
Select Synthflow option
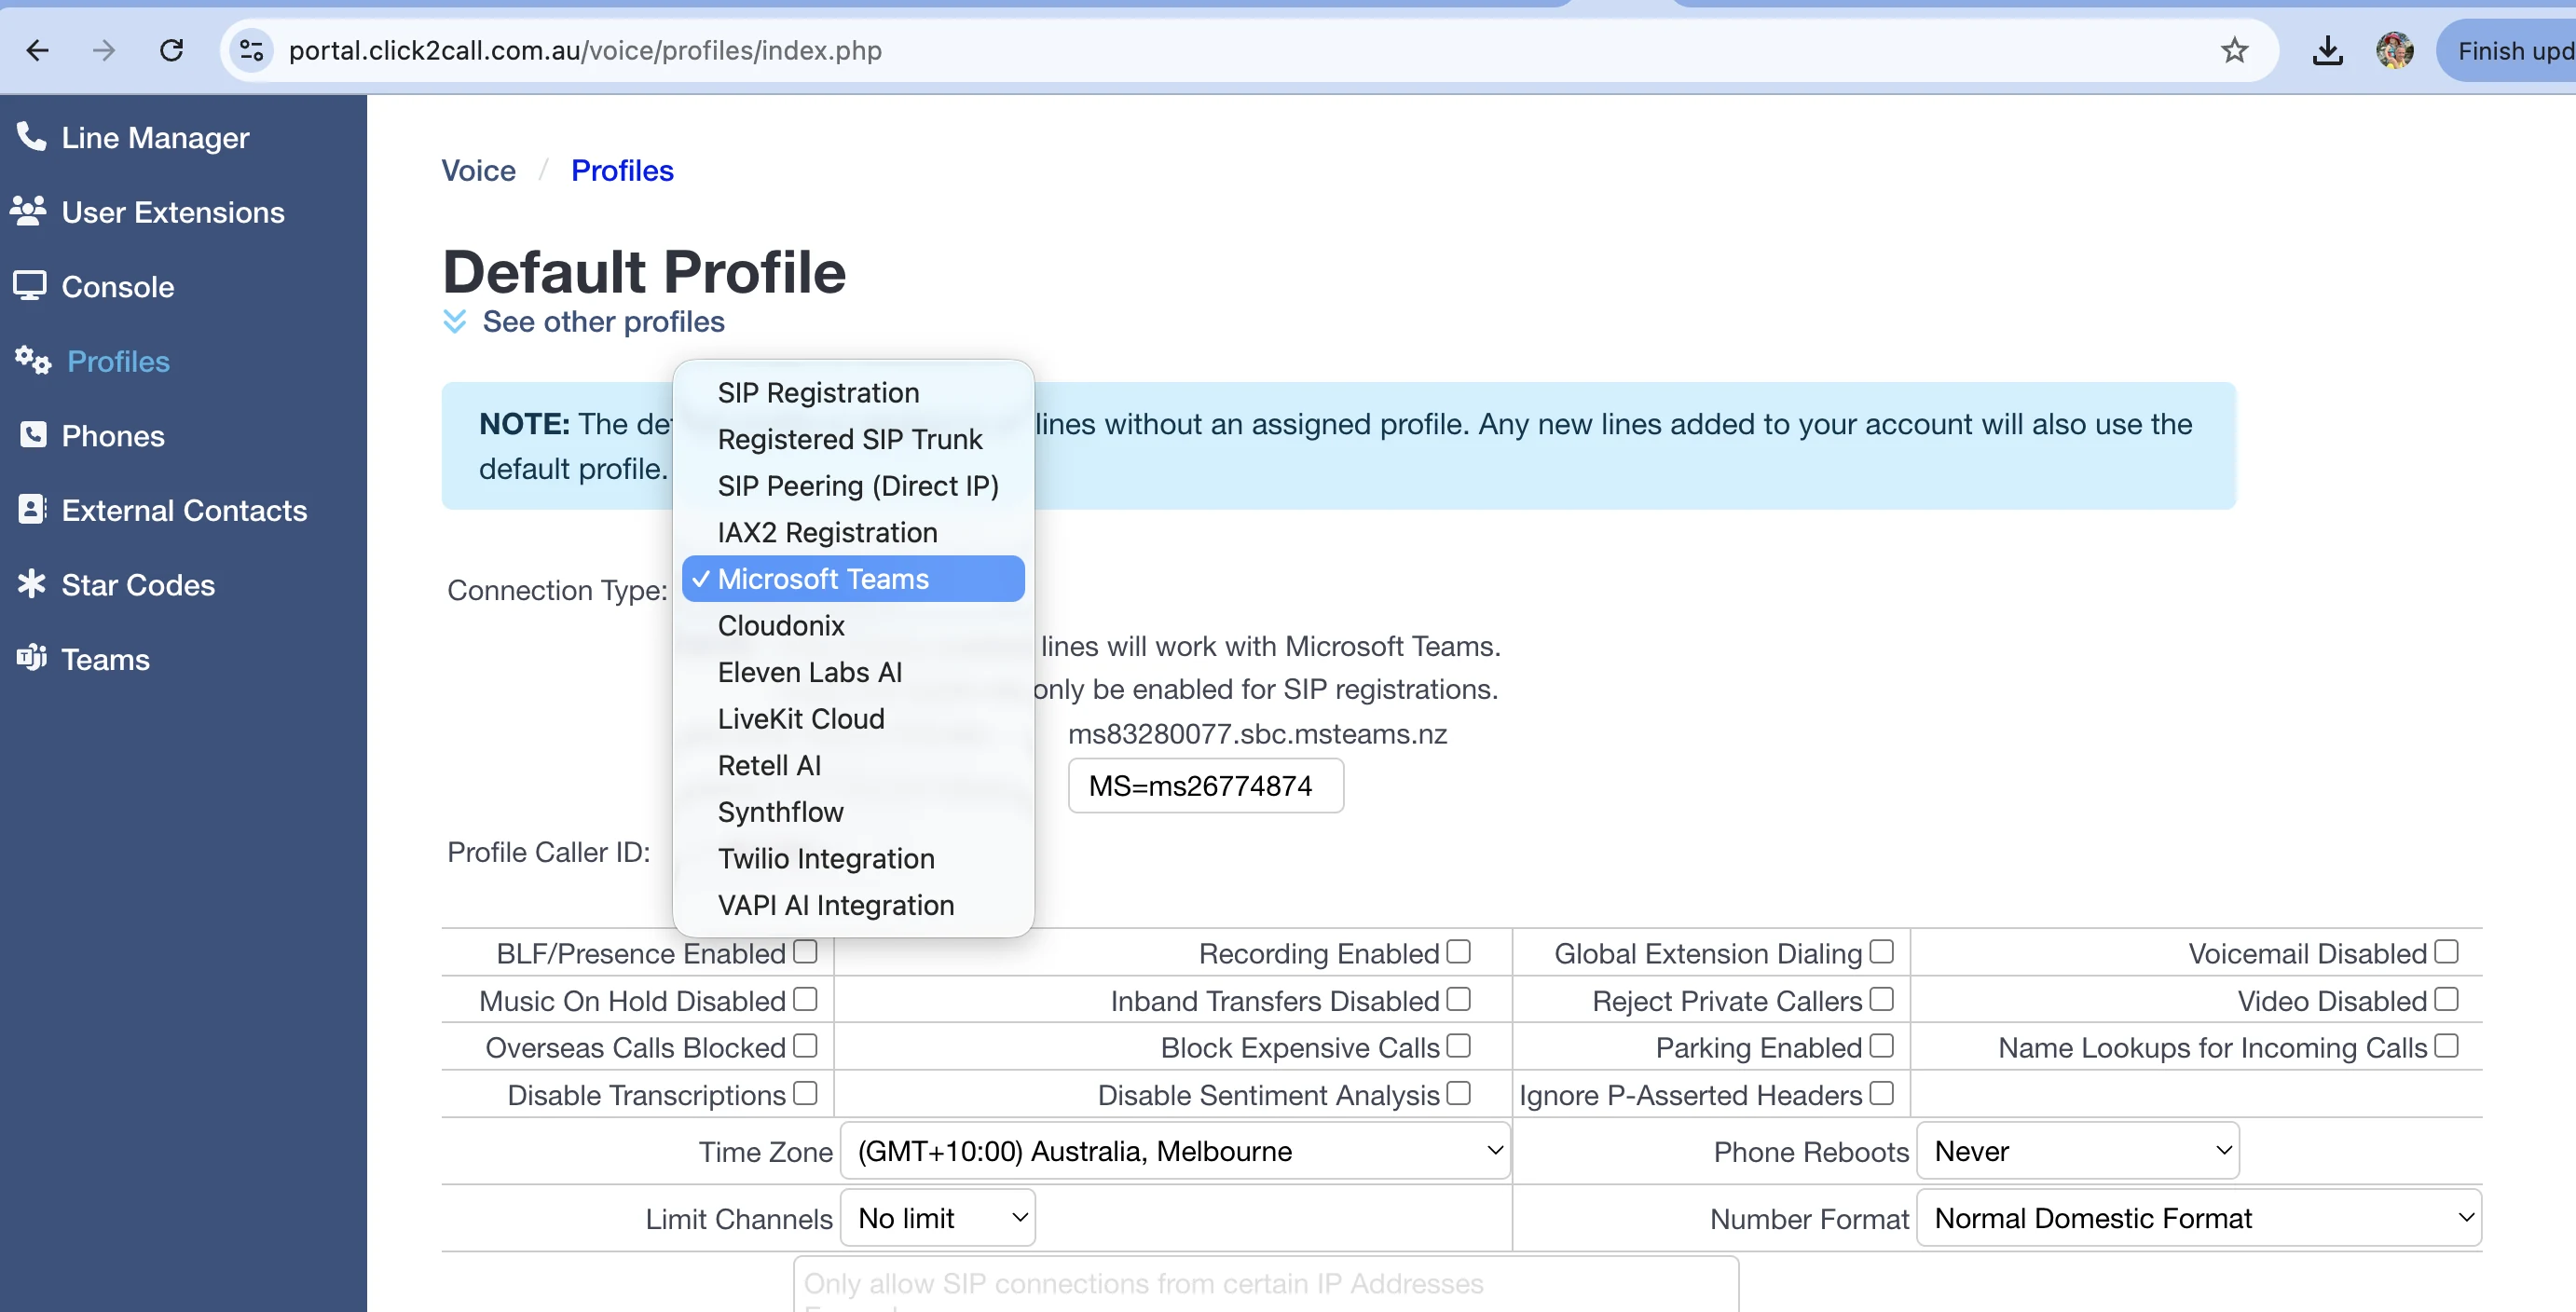[853, 812]
